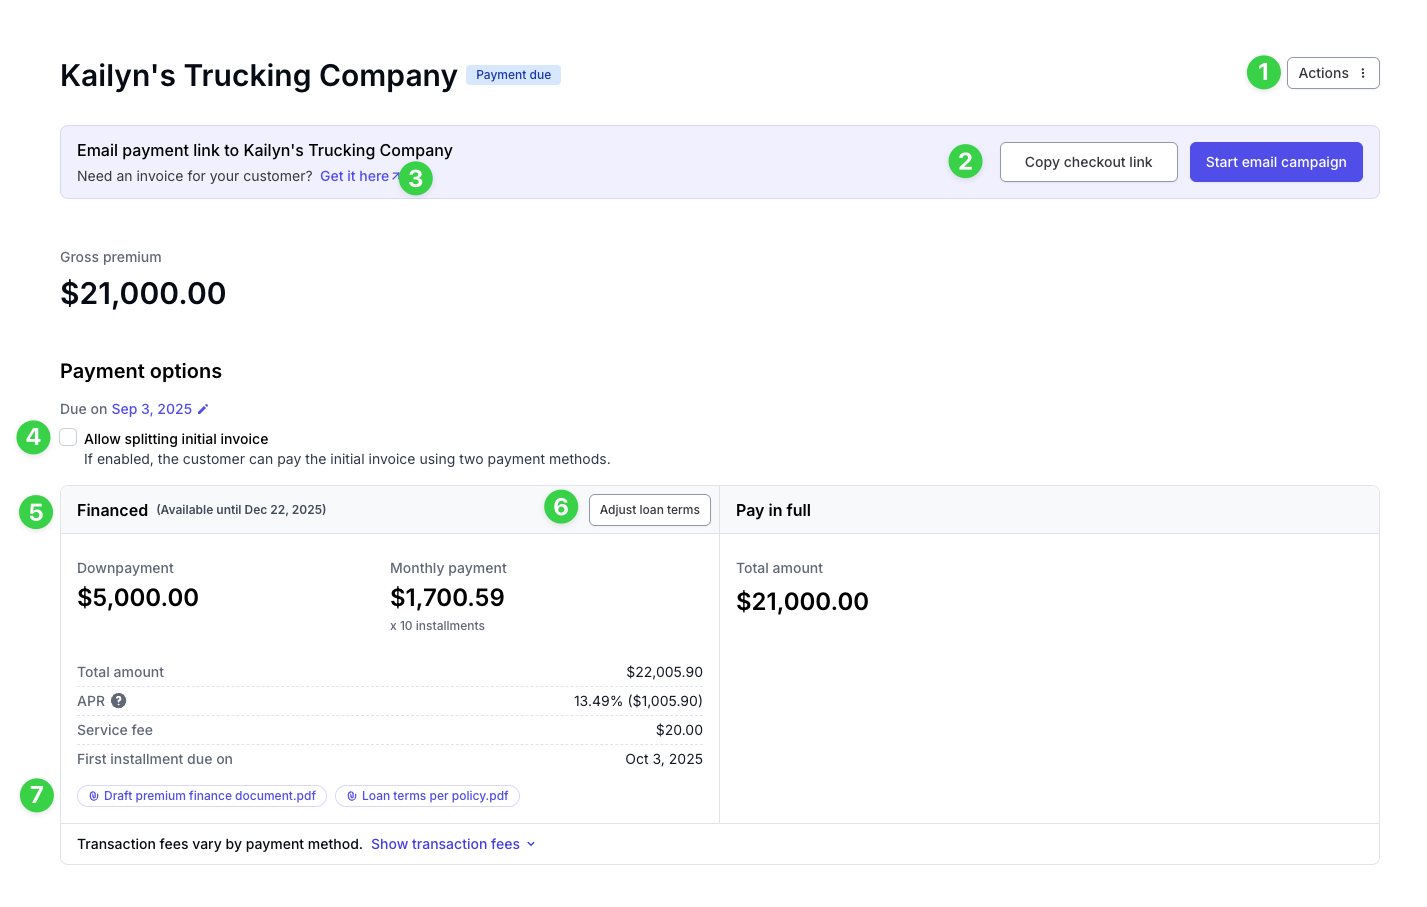Open the Actions dropdown button

coord(1333,73)
